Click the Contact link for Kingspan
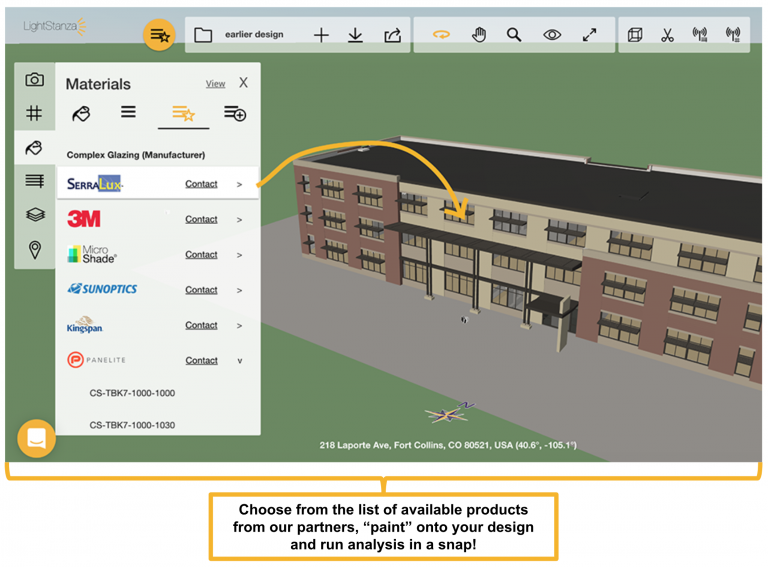The width and height of the screenshot is (768, 567). tap(201, 325)
